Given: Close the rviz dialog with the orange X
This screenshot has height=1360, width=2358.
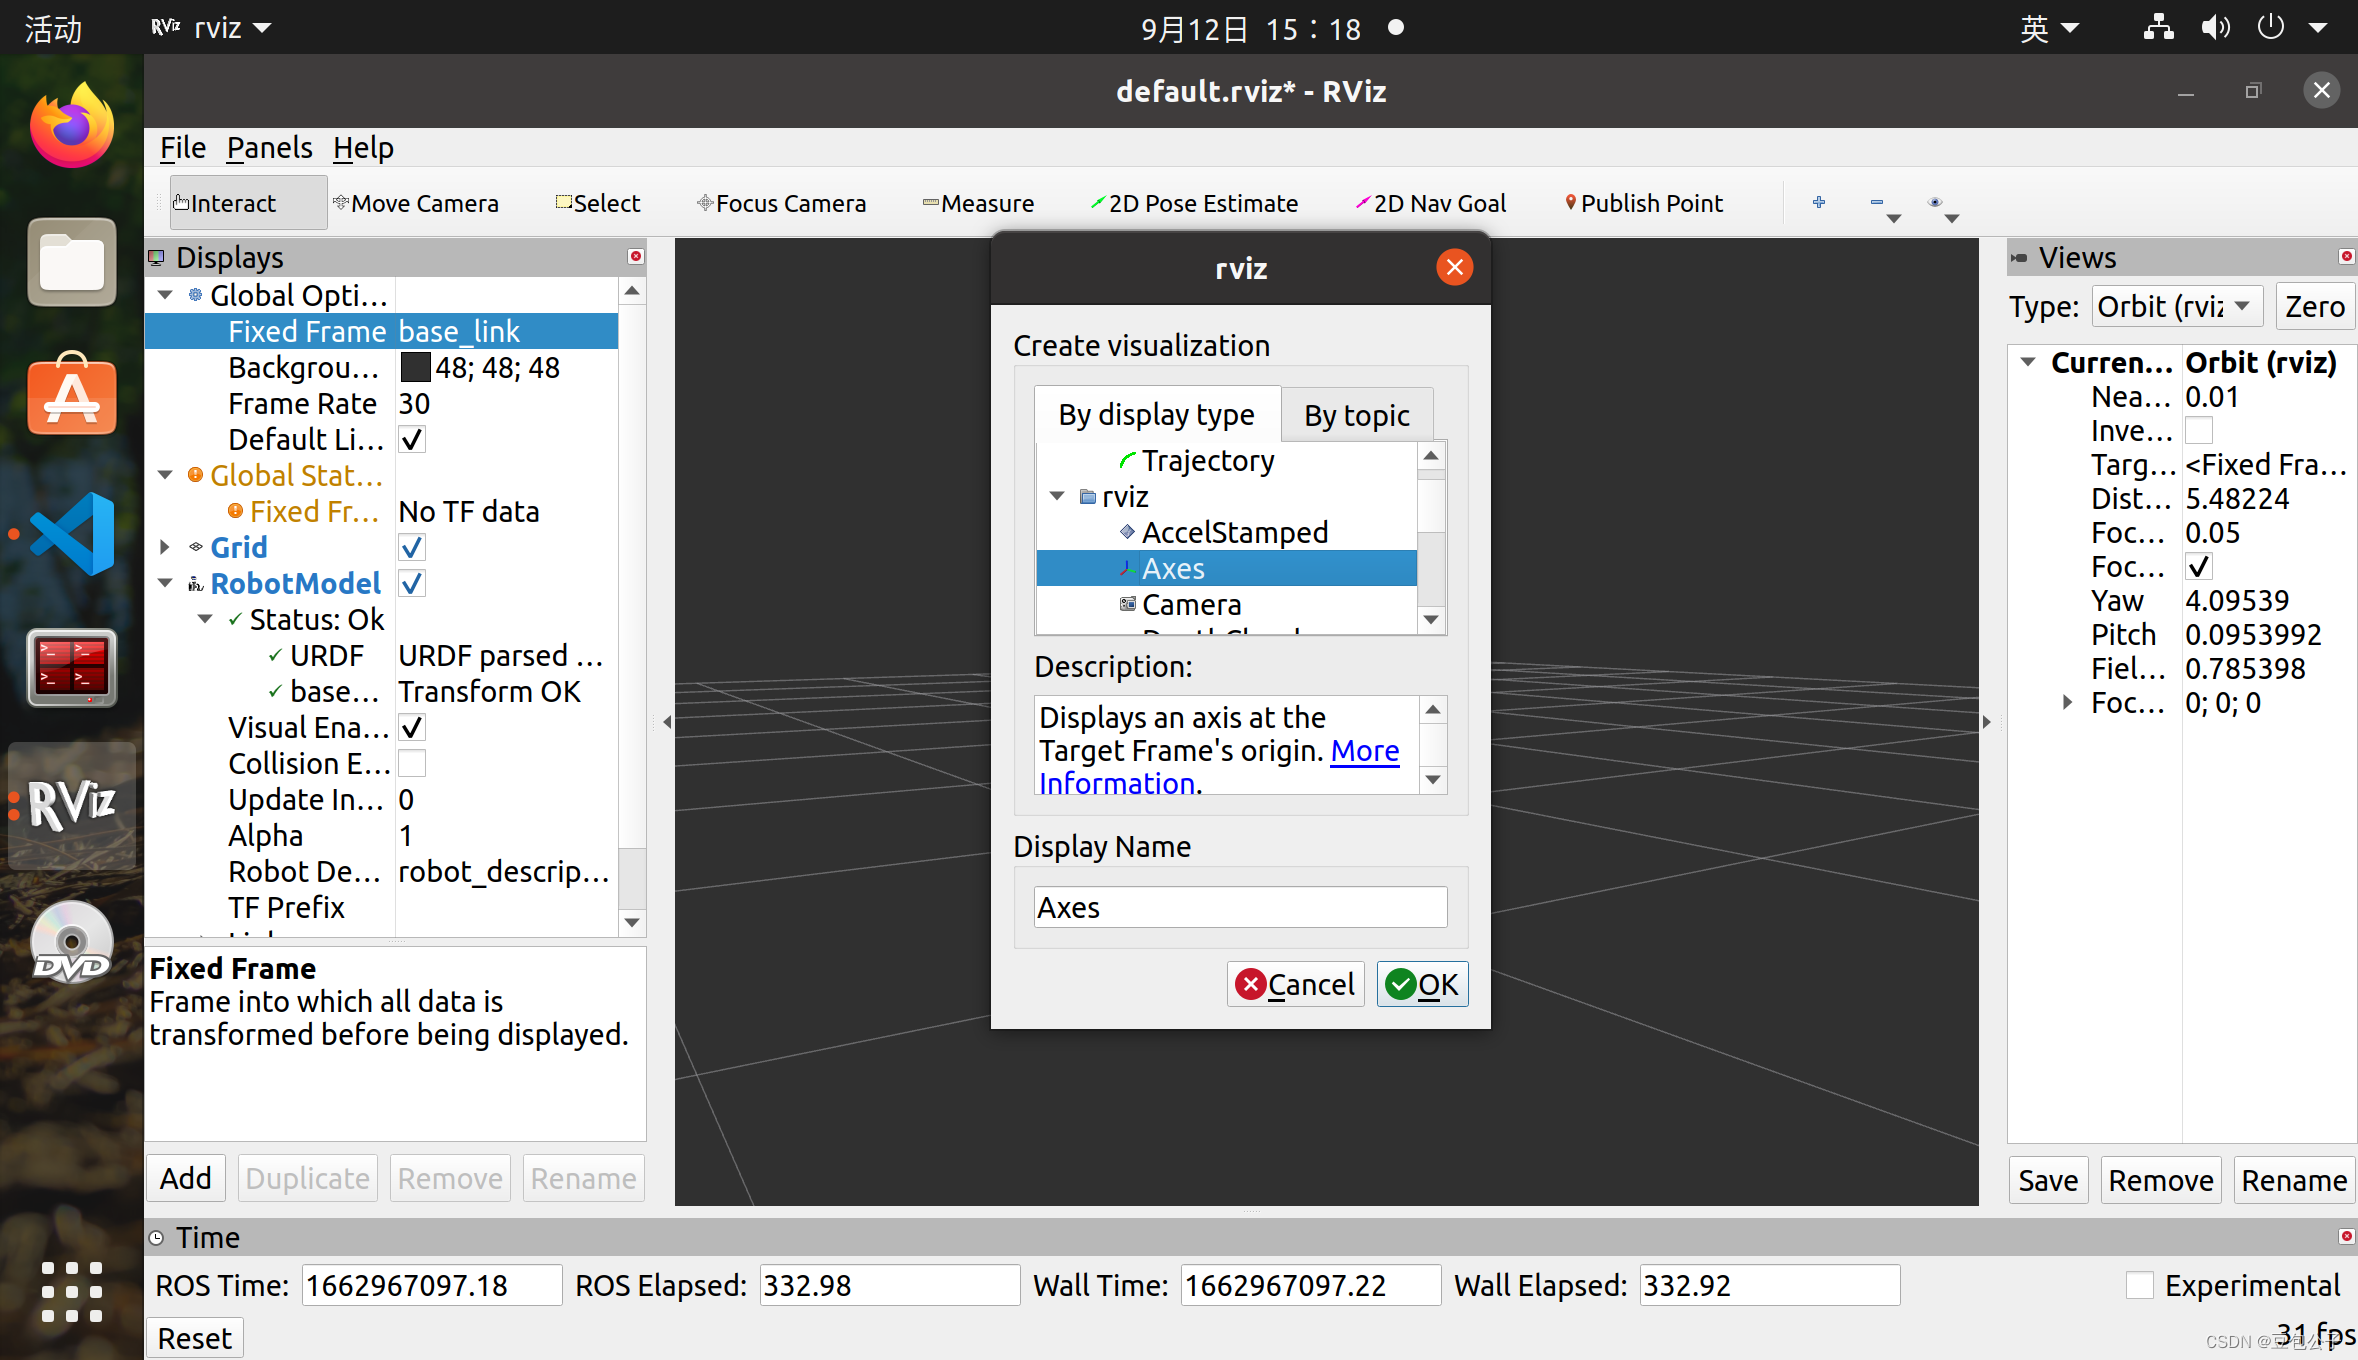Looking at the screenshot, I should point(1454,267).
